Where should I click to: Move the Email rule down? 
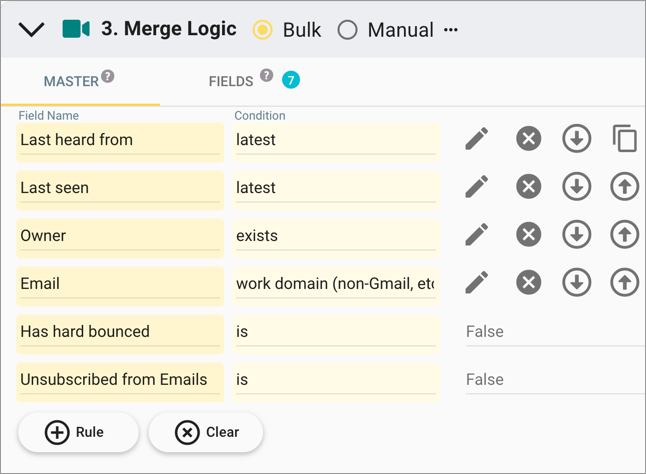[x=576, y=282]
